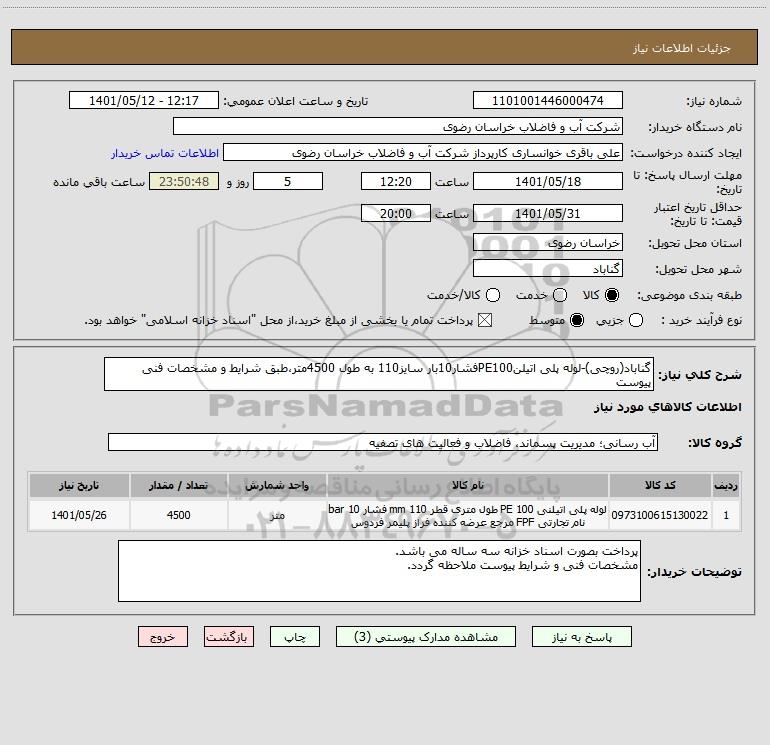Click the توضیحات خریدار text area
The width and height of the screenshot is (770, 745).
click(379, 571)
